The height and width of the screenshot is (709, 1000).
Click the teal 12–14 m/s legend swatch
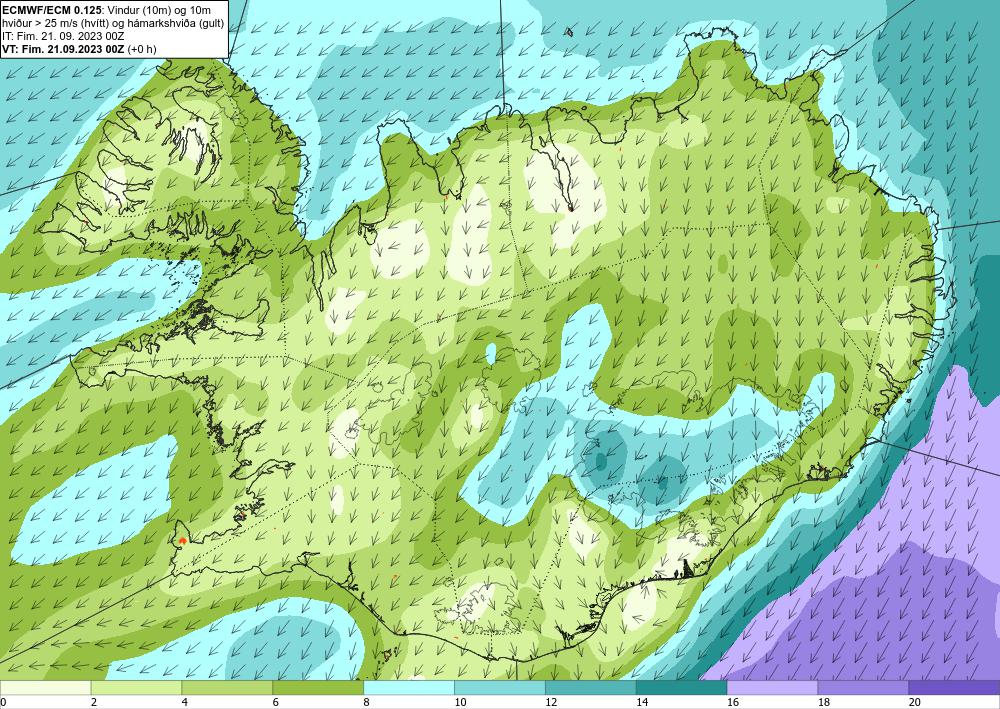[x=591, y=687]
